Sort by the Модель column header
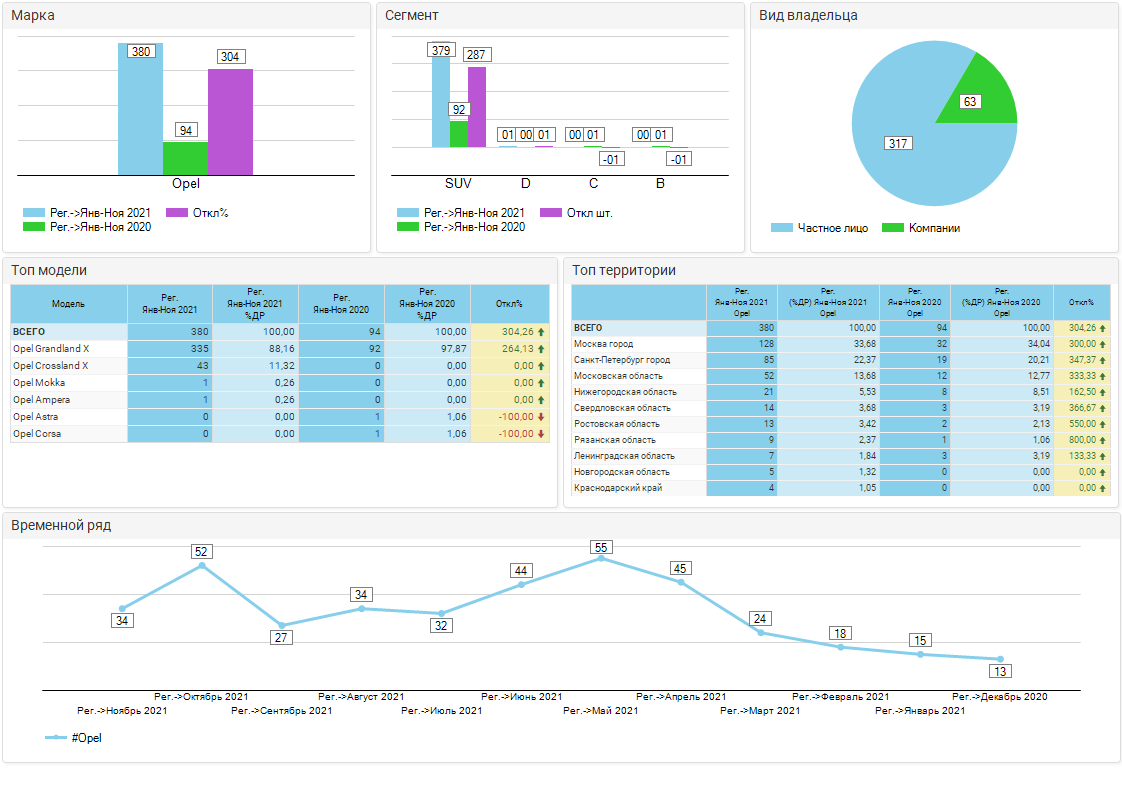The height and width of the screenshot is (793, 1122). tap(68, 303)
